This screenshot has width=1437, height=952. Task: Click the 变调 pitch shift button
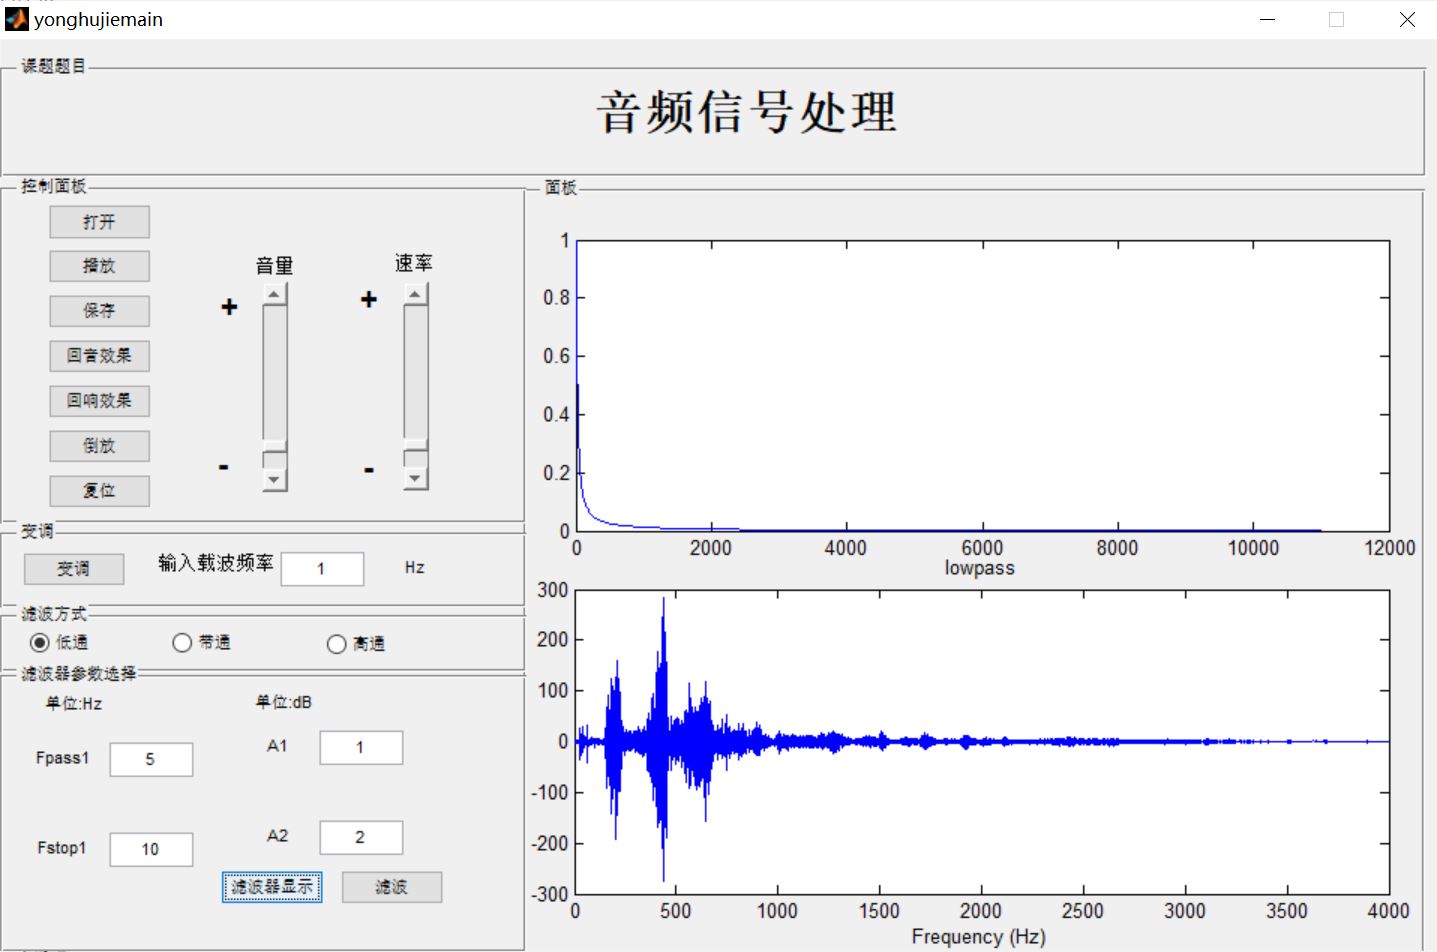[74, 569]
